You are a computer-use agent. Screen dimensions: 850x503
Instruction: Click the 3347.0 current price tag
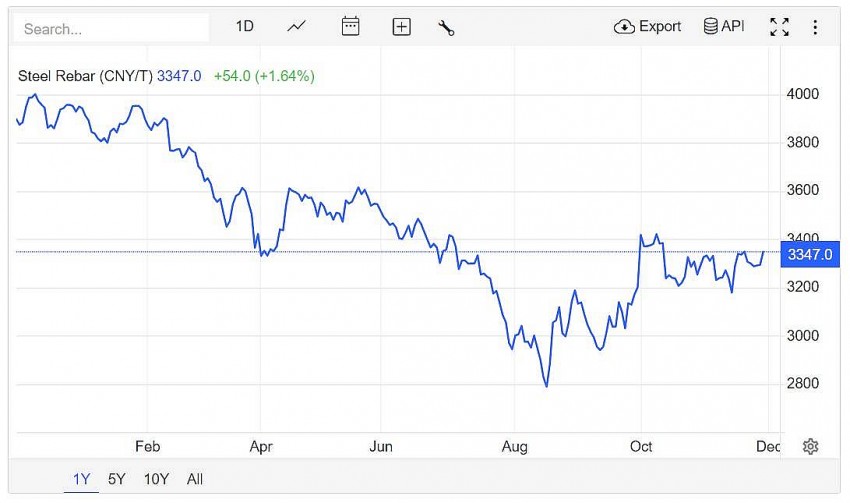(x=809, y=254)
